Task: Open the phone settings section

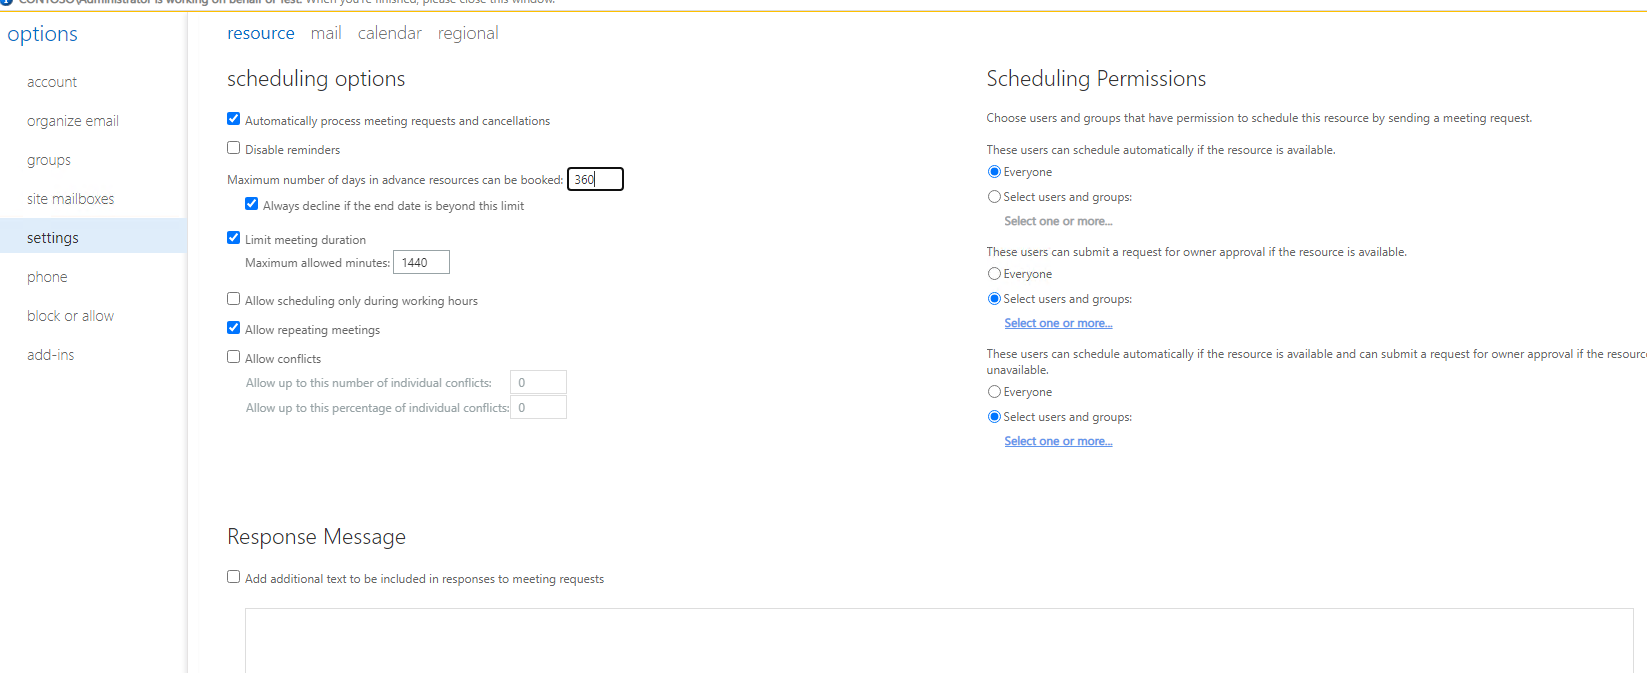Action: click(x=46, y=276)
